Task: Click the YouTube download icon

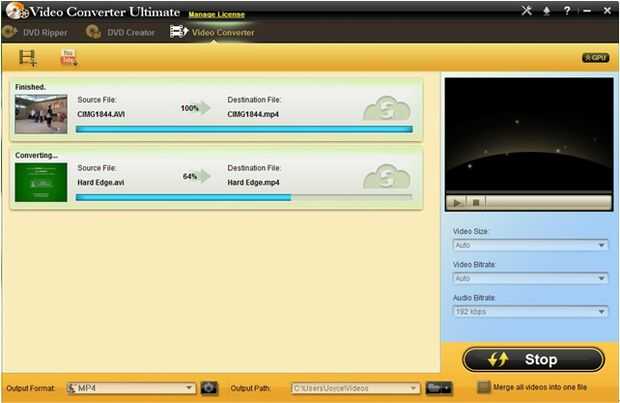Action: [x=69, y=58]
